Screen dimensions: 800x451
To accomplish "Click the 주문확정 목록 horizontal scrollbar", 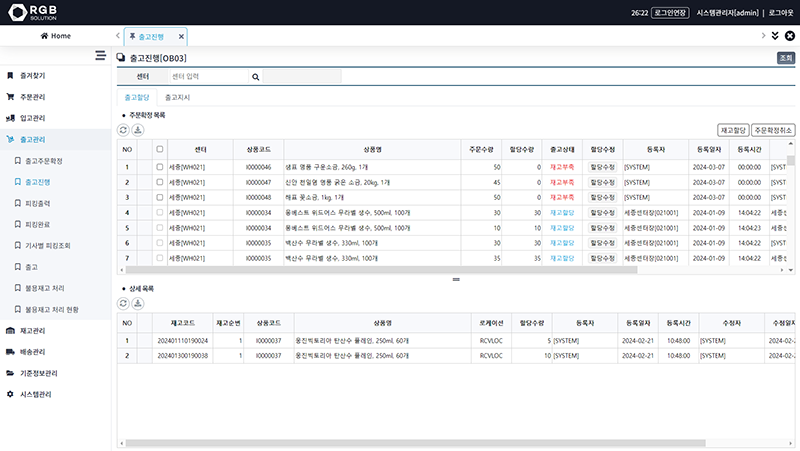I will tap(382, 270).
